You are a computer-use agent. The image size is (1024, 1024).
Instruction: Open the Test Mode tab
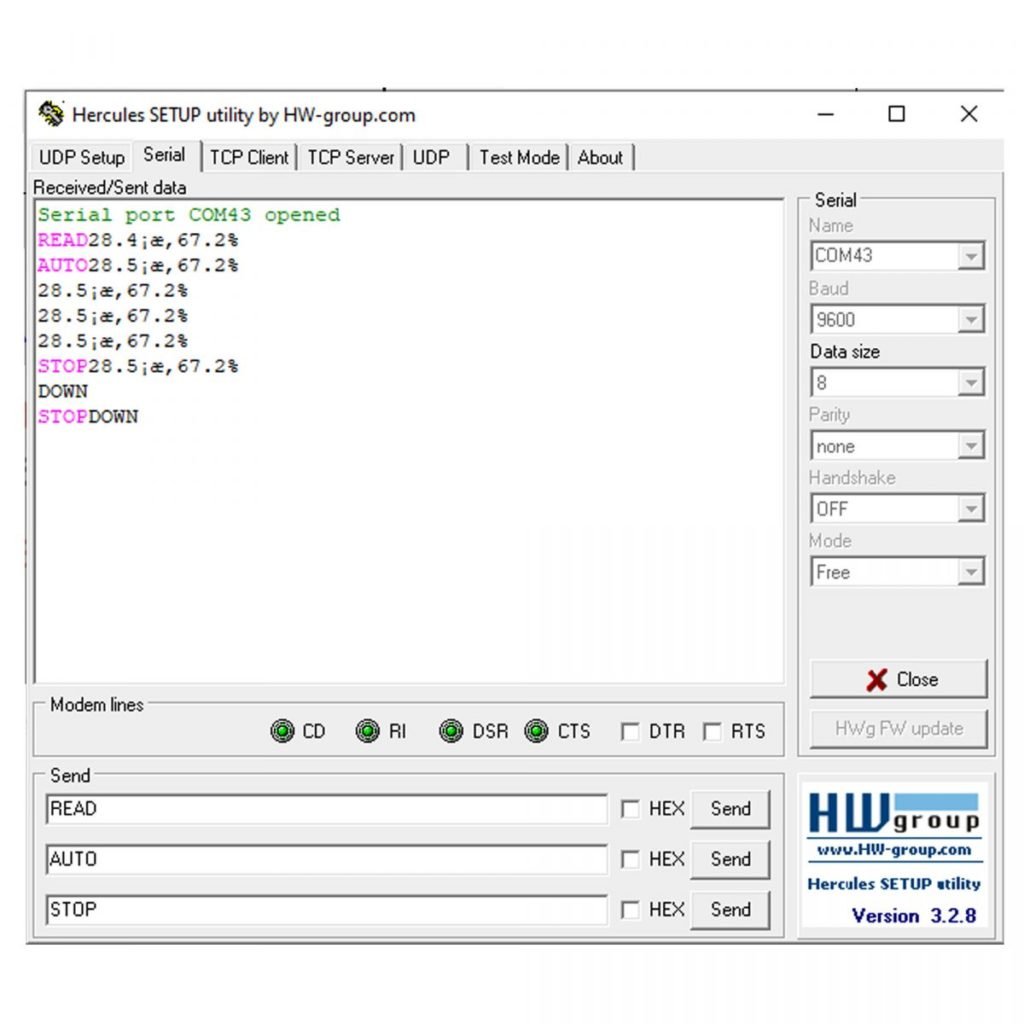(519, 157)
